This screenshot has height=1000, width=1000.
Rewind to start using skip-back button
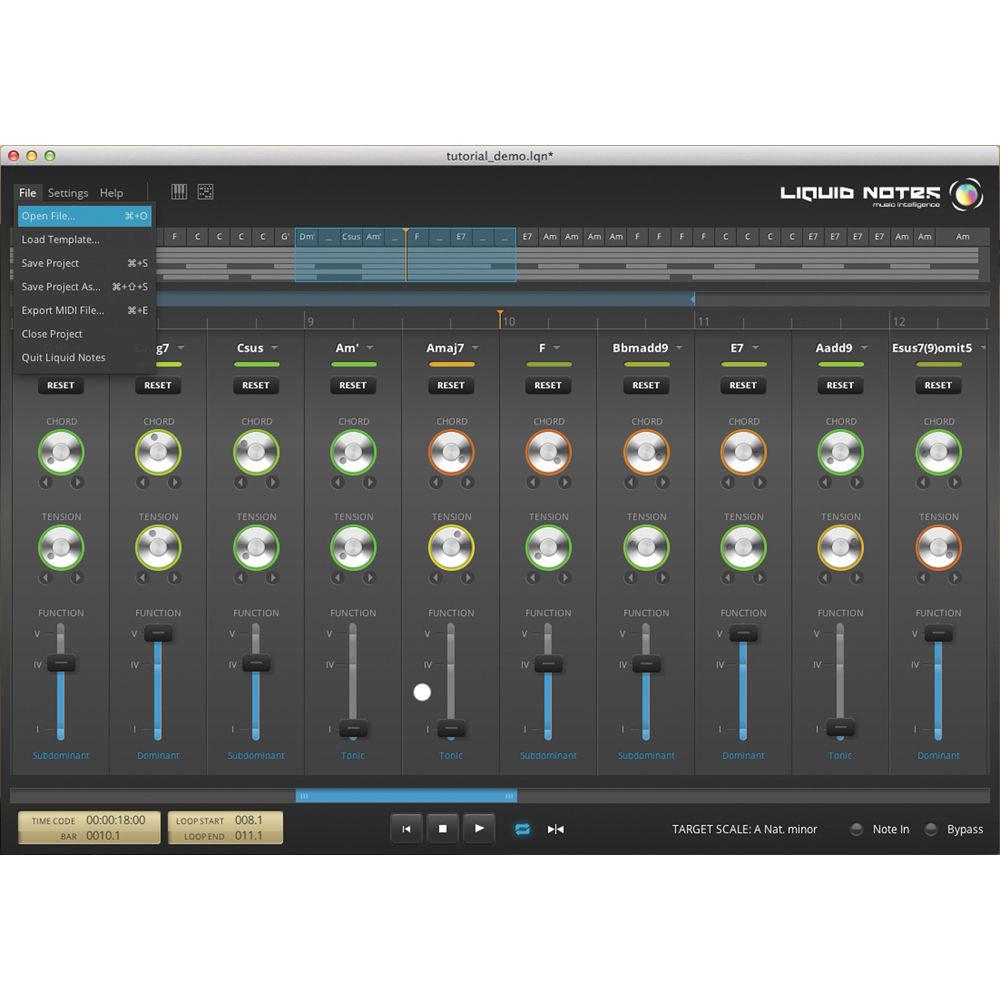point(406,828)
